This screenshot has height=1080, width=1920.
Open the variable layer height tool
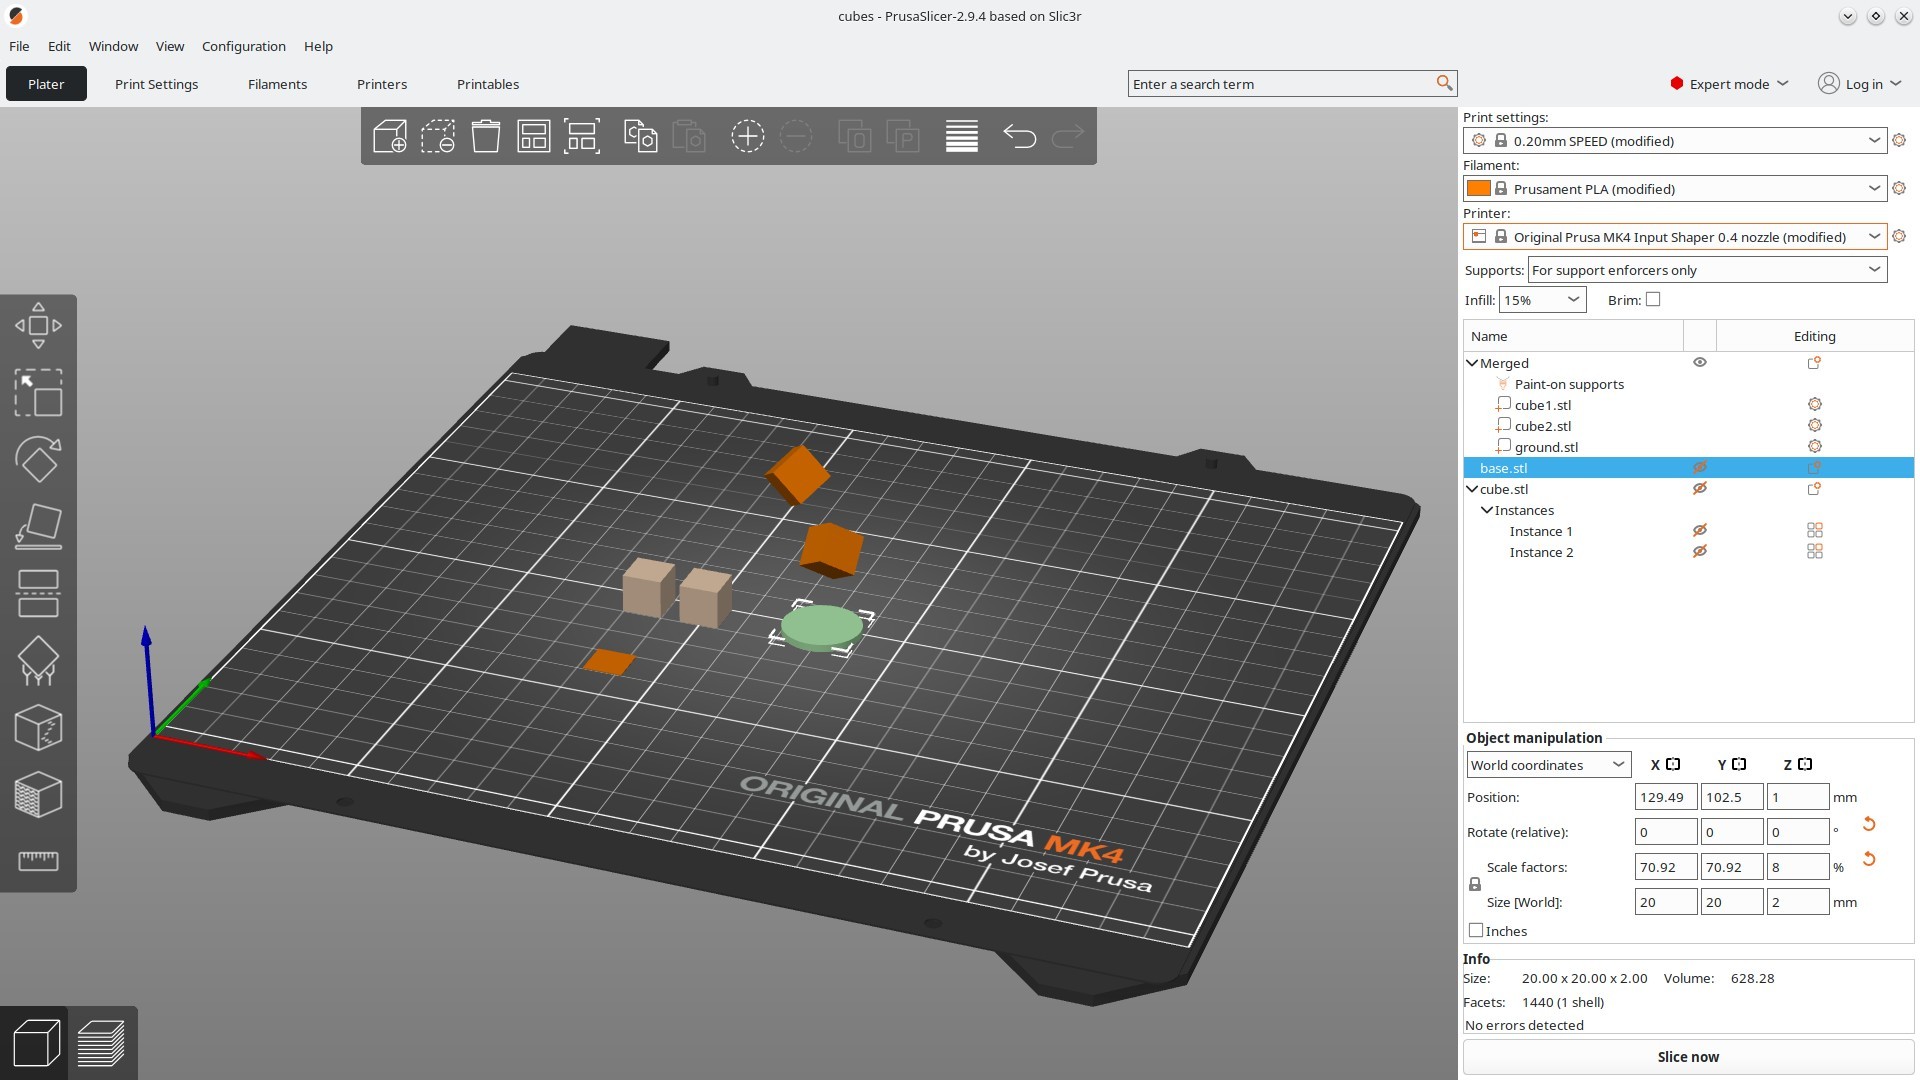click(961, 136)
